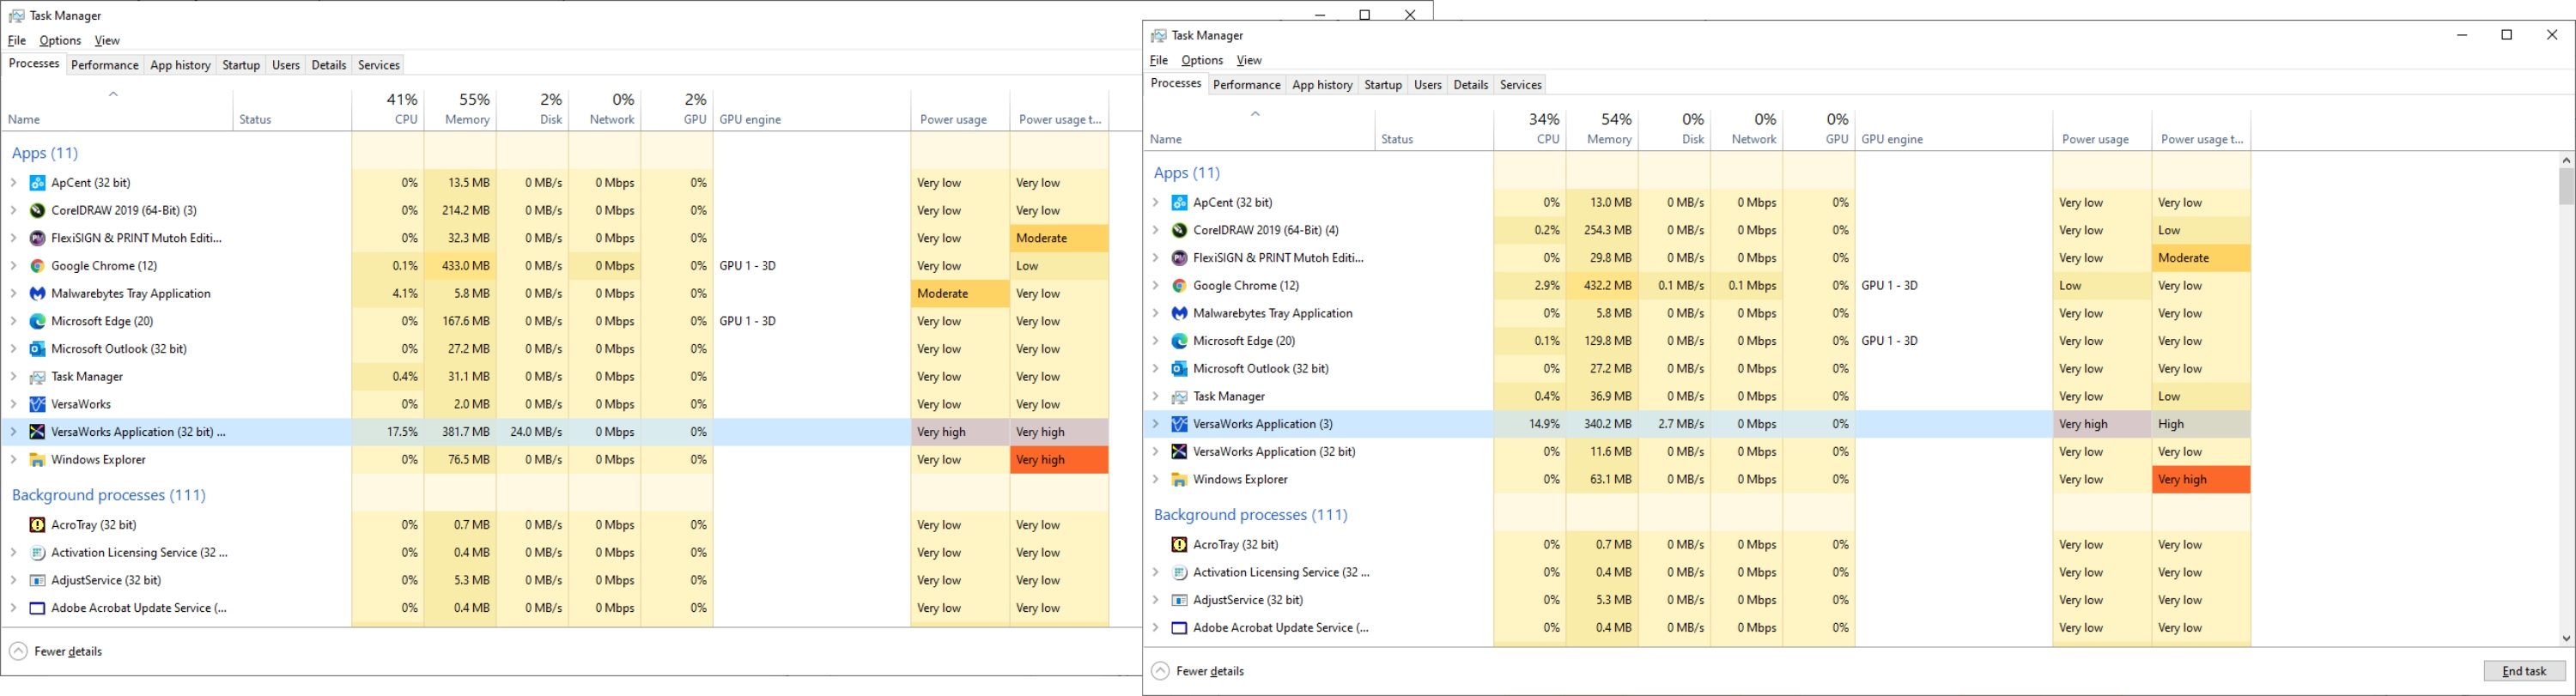This screenshot has width=2576, height=696.
Task: Click 'Background processes (111)' heading, left window
Action: click(109, 495)
